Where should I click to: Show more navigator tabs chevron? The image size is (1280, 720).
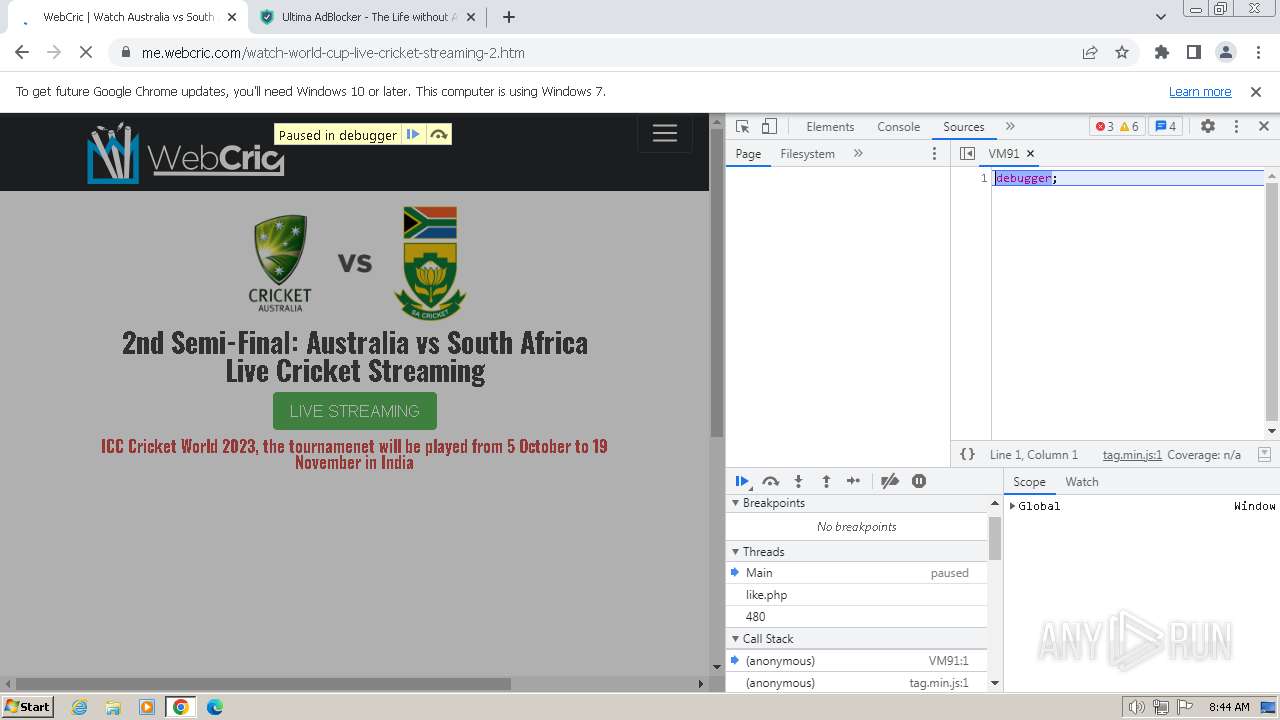tap(858, 153)
